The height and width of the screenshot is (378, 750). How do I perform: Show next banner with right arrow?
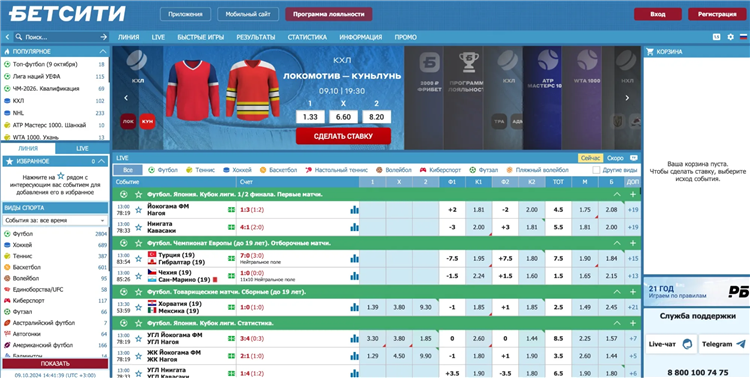pos(628,98)
